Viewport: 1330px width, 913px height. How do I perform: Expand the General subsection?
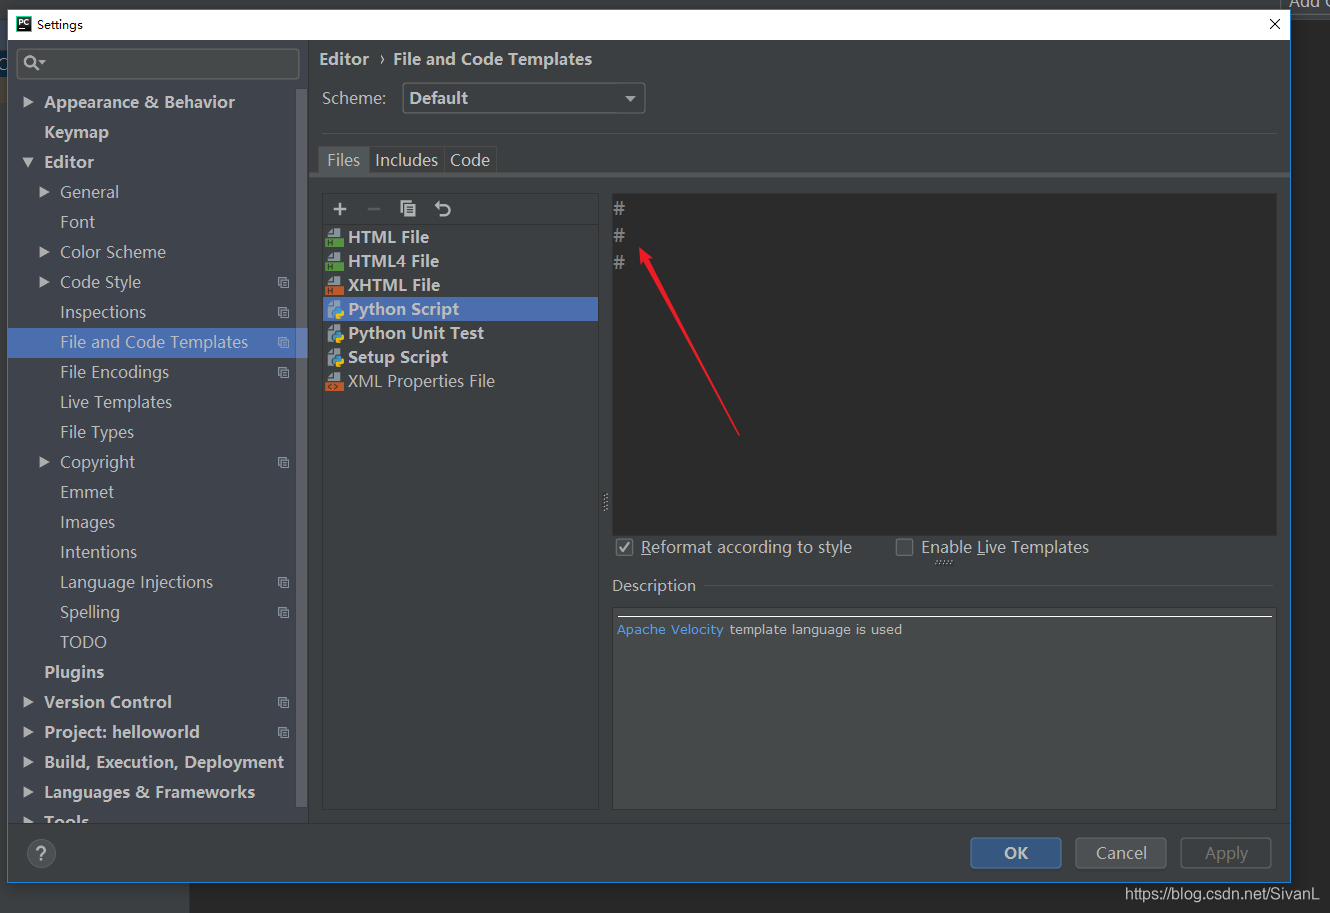click(x=44, y=192)
